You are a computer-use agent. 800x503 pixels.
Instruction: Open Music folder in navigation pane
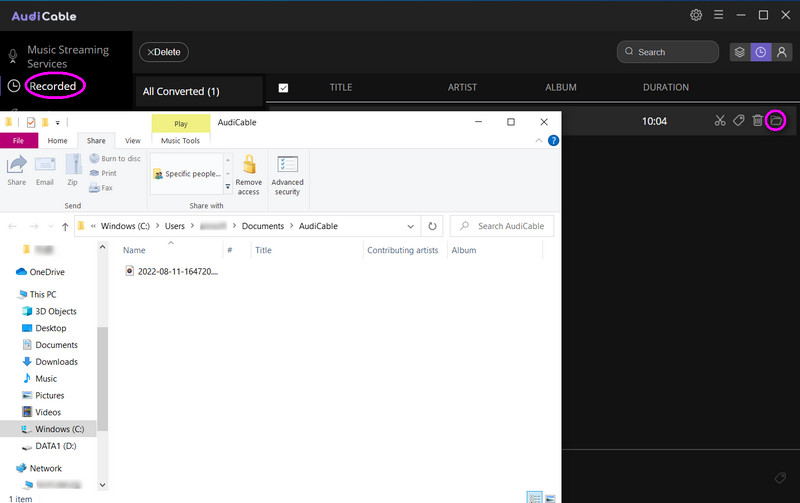pos(40,379)
